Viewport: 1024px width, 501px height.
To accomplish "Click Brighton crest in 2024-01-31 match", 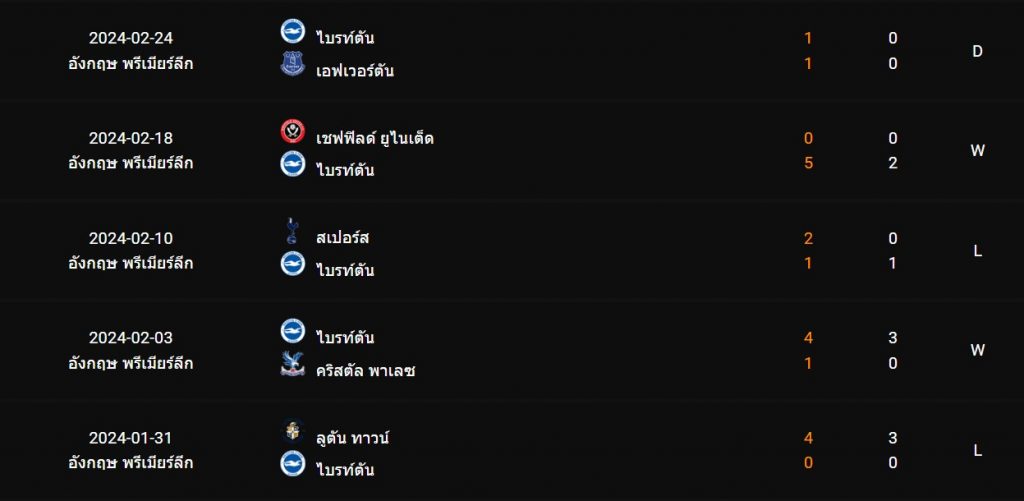I will coord(292,463).
